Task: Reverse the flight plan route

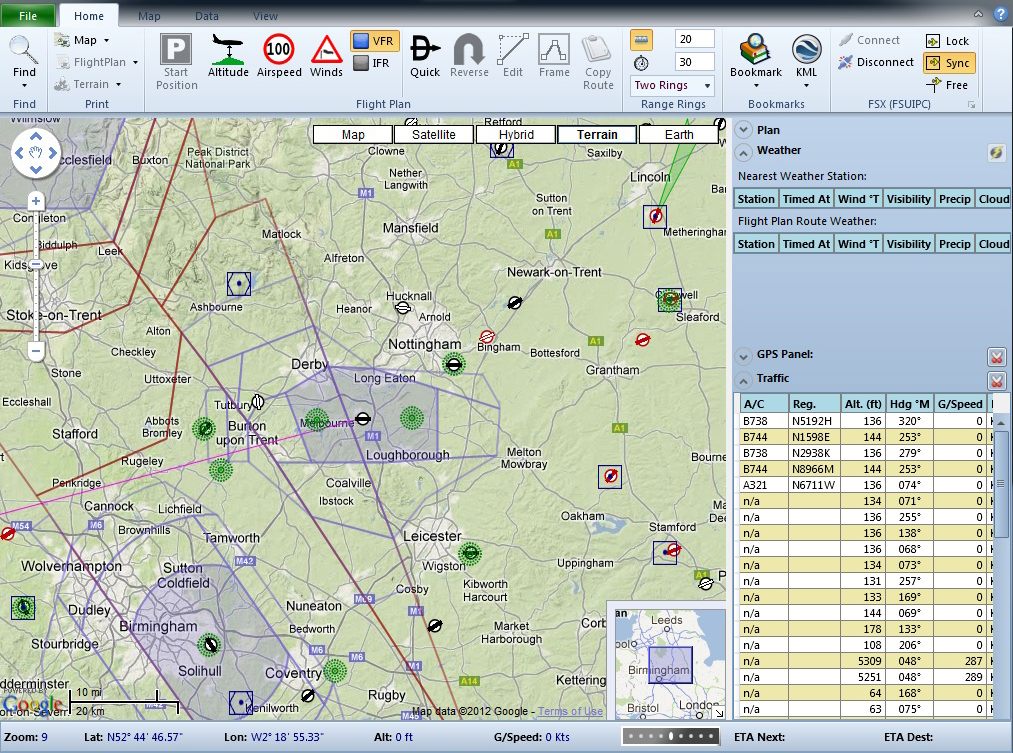Action: coord(469,56)
